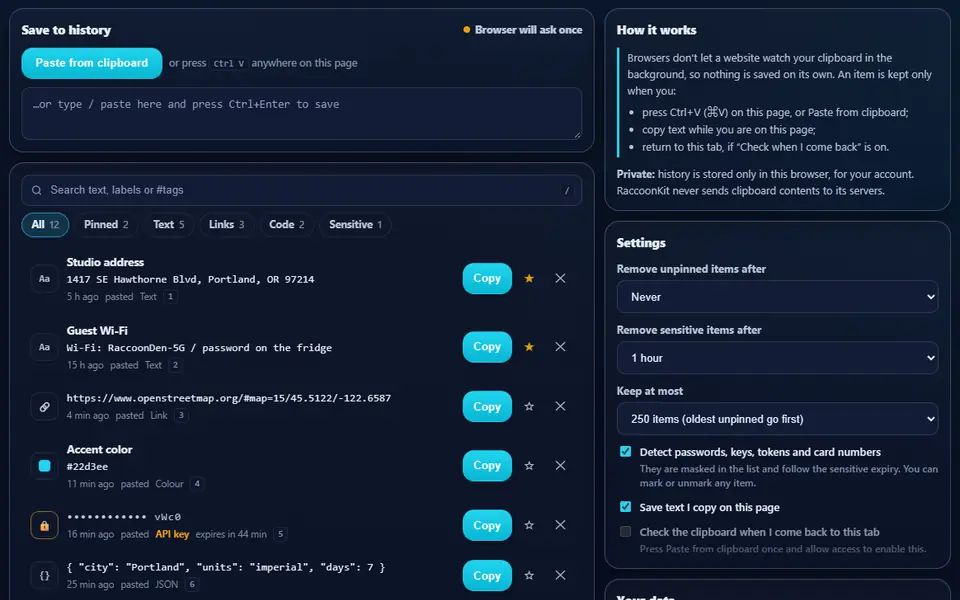Click the Aa text icon for Studio address
Viewport: 960px width, 600px height.
(x=45, y=279)
